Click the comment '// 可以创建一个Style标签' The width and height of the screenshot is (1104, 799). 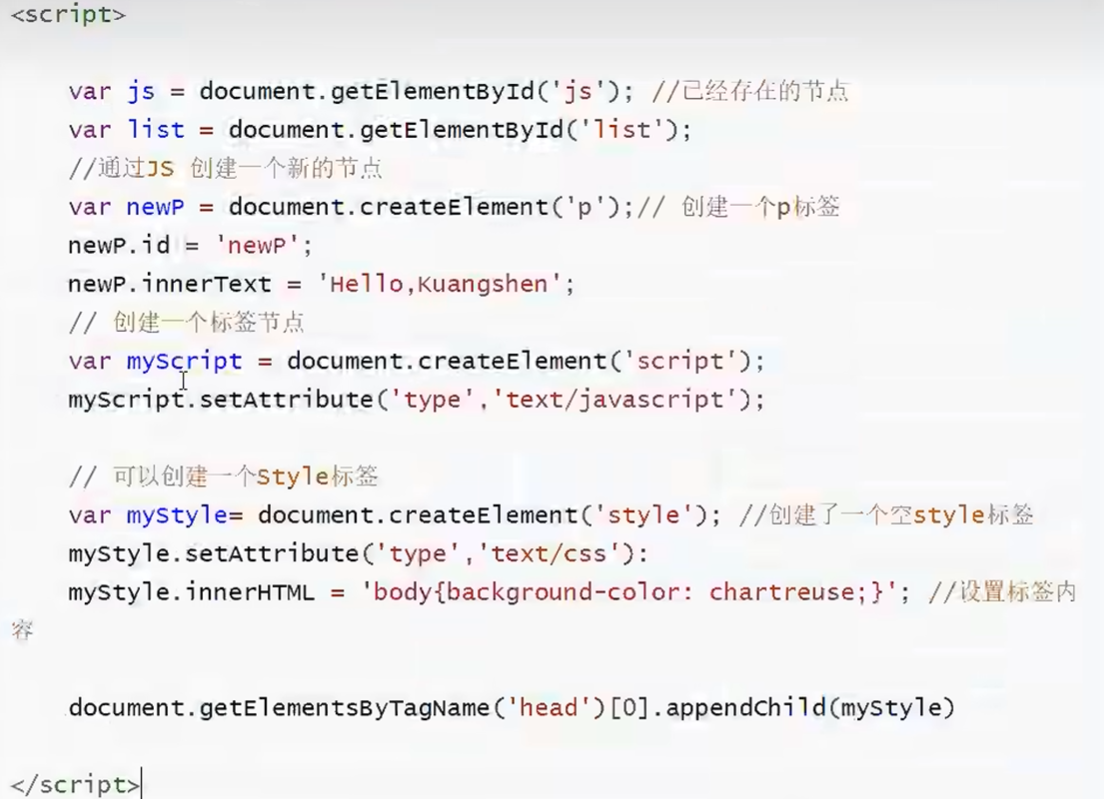point(223,477)
